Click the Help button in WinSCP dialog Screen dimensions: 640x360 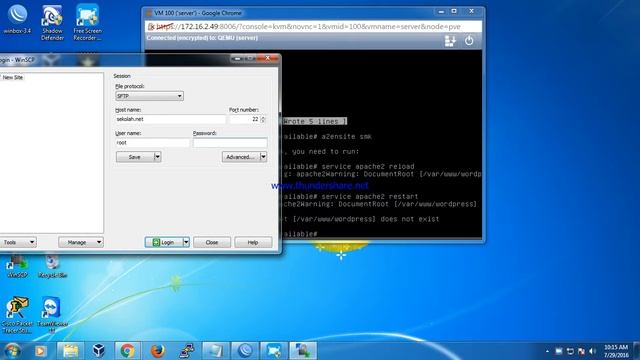253,242
